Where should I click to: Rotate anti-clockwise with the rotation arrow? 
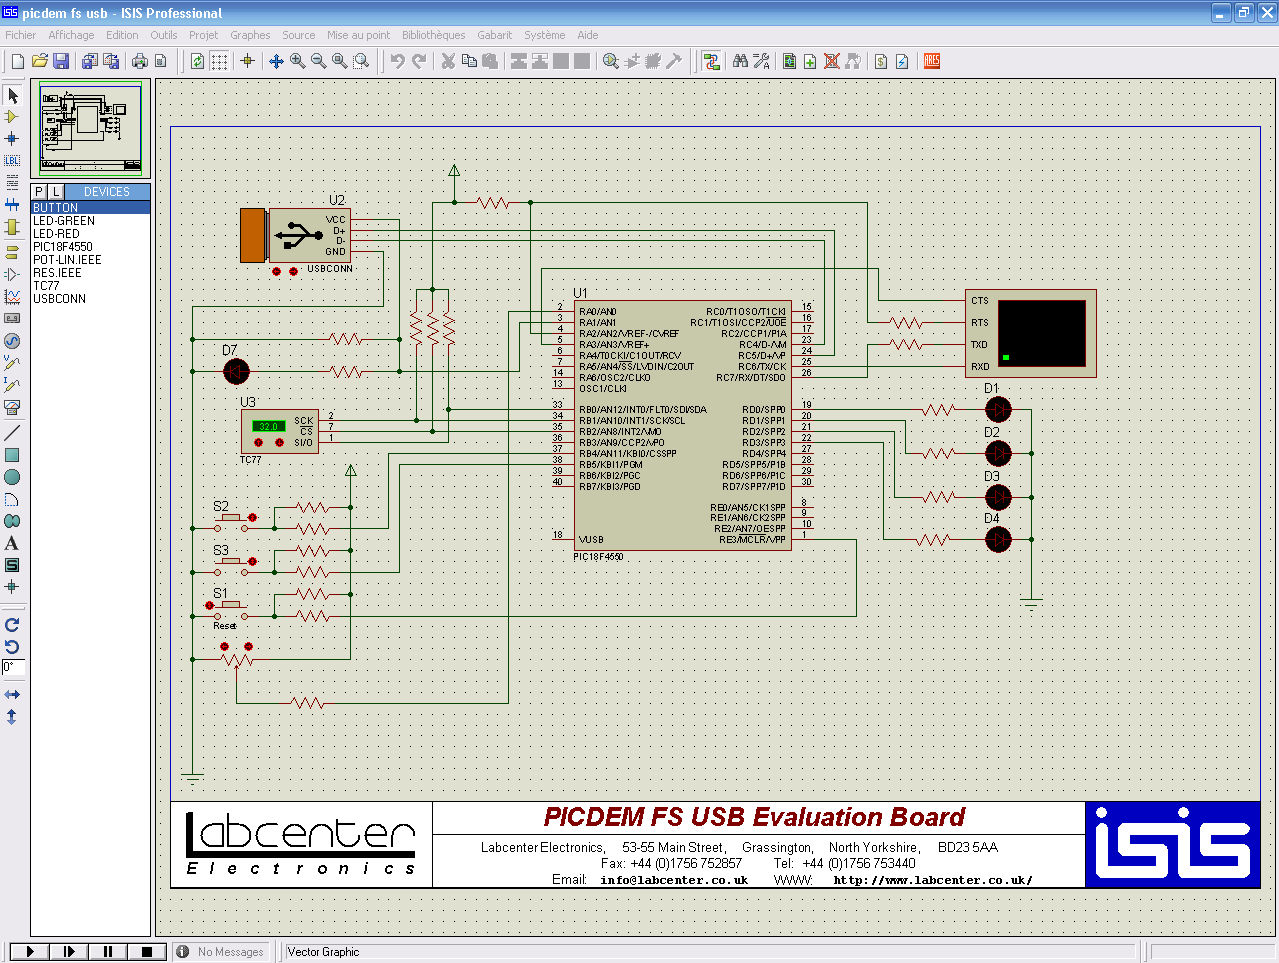click(x=12, y=646)
